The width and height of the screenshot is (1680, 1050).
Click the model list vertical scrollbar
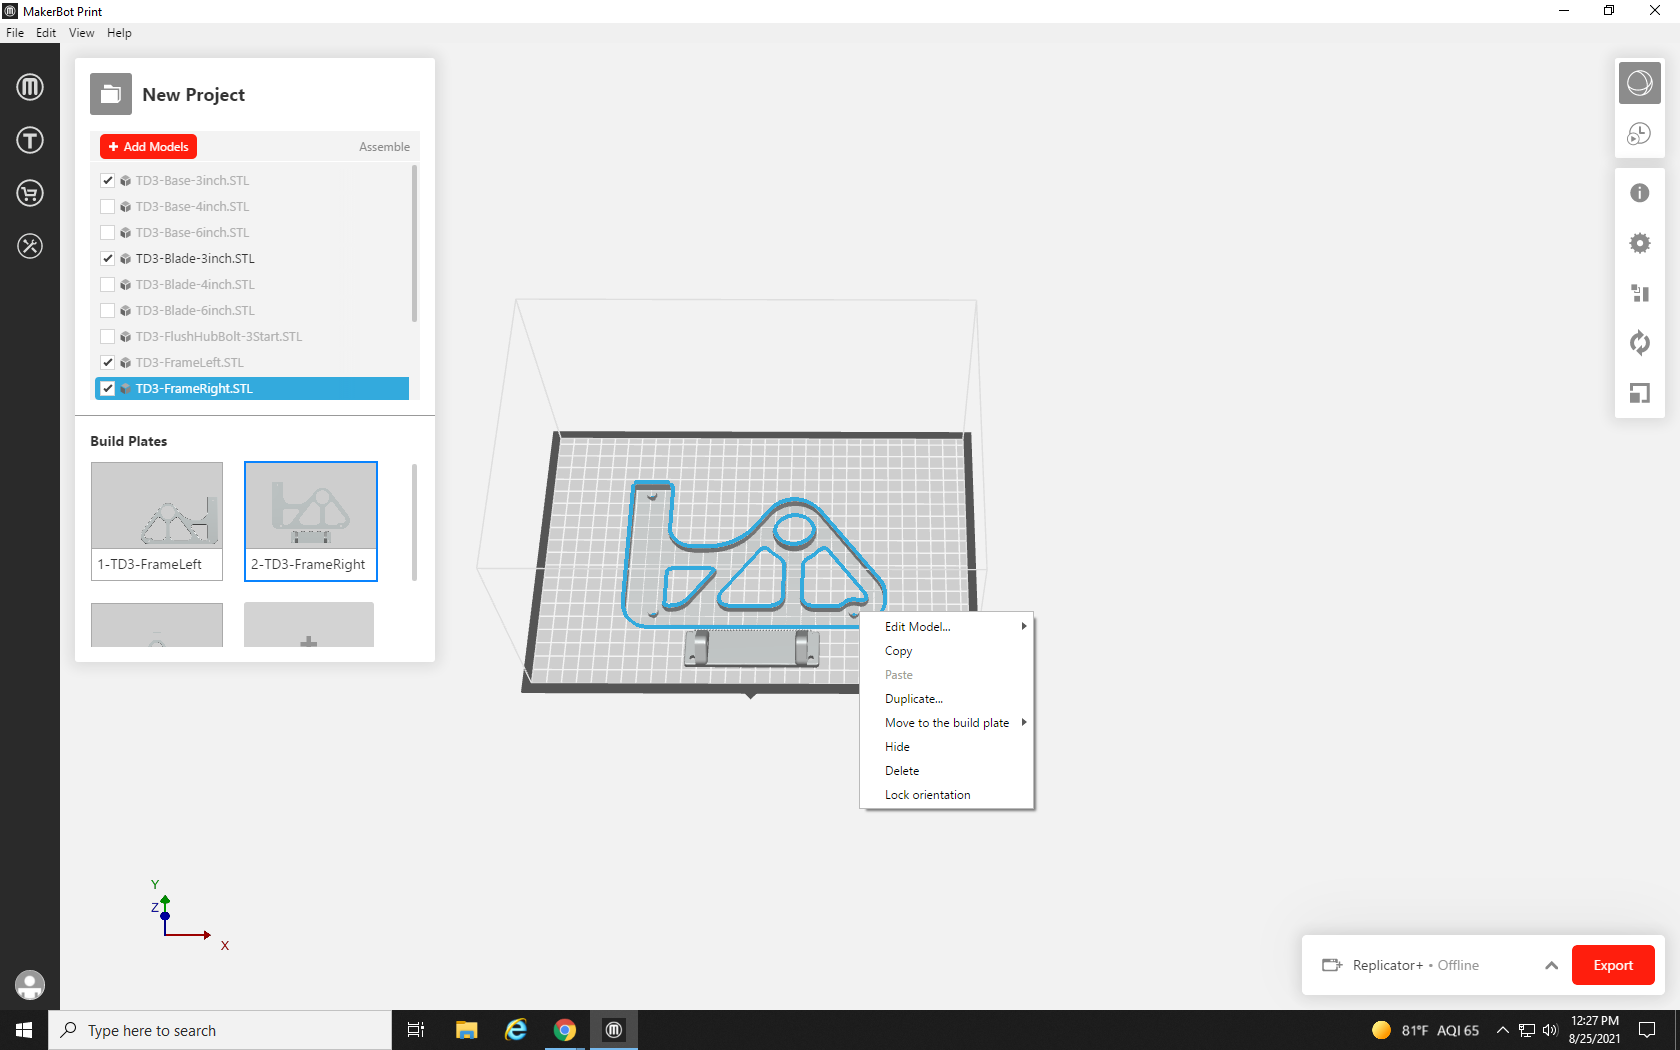(415, 244)
